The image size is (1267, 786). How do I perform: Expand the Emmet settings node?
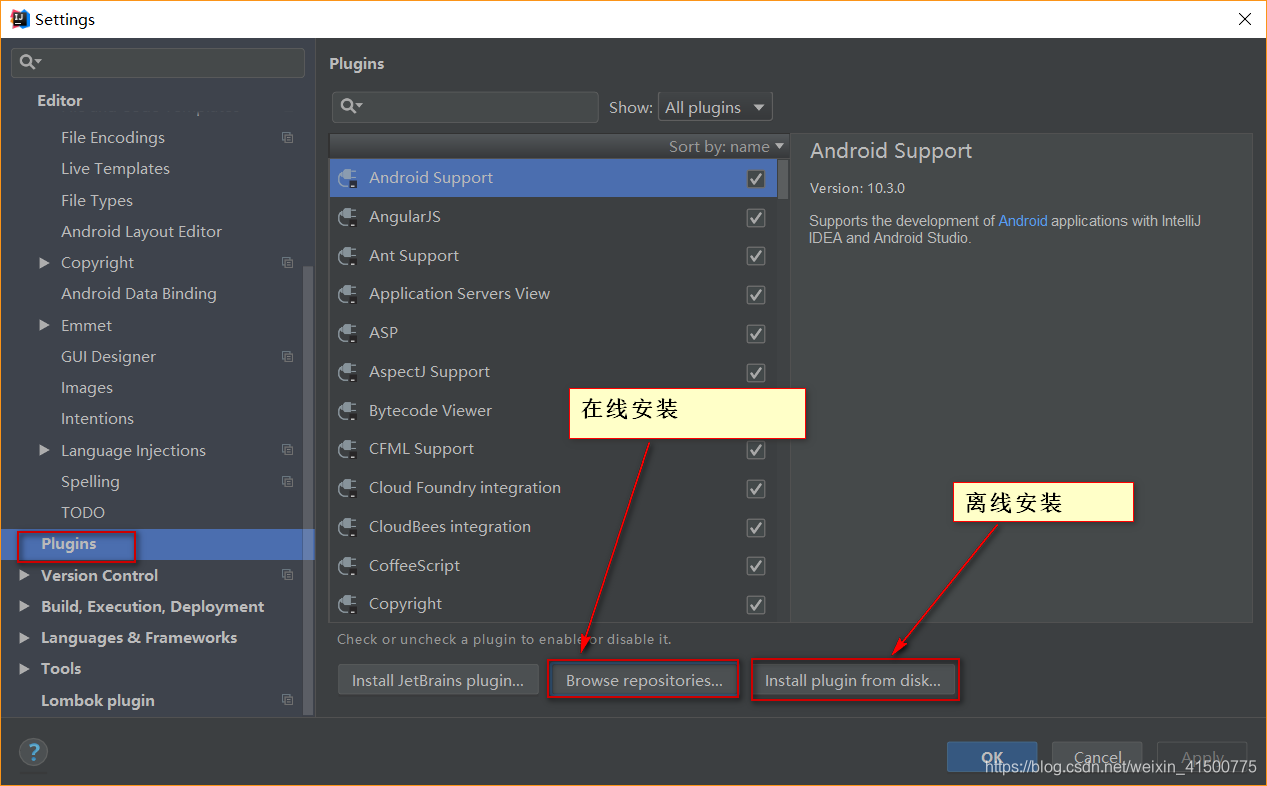[44, 325]
